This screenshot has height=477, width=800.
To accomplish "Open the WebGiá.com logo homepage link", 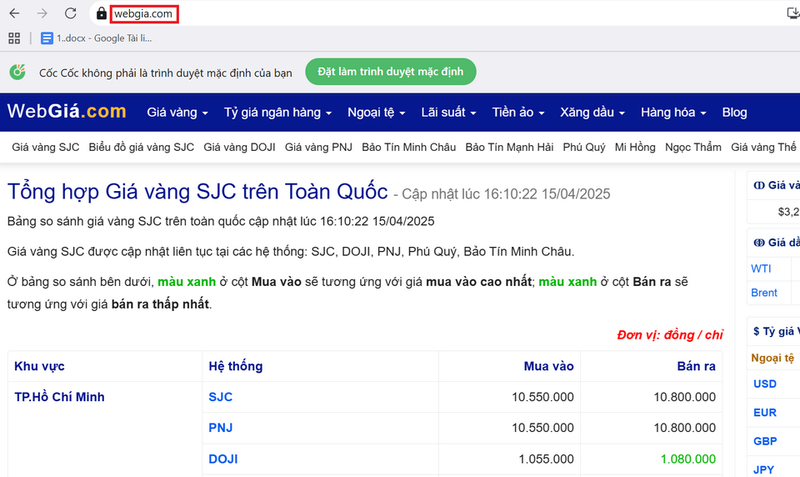I will pyautogui.click(x=66, y=111).
